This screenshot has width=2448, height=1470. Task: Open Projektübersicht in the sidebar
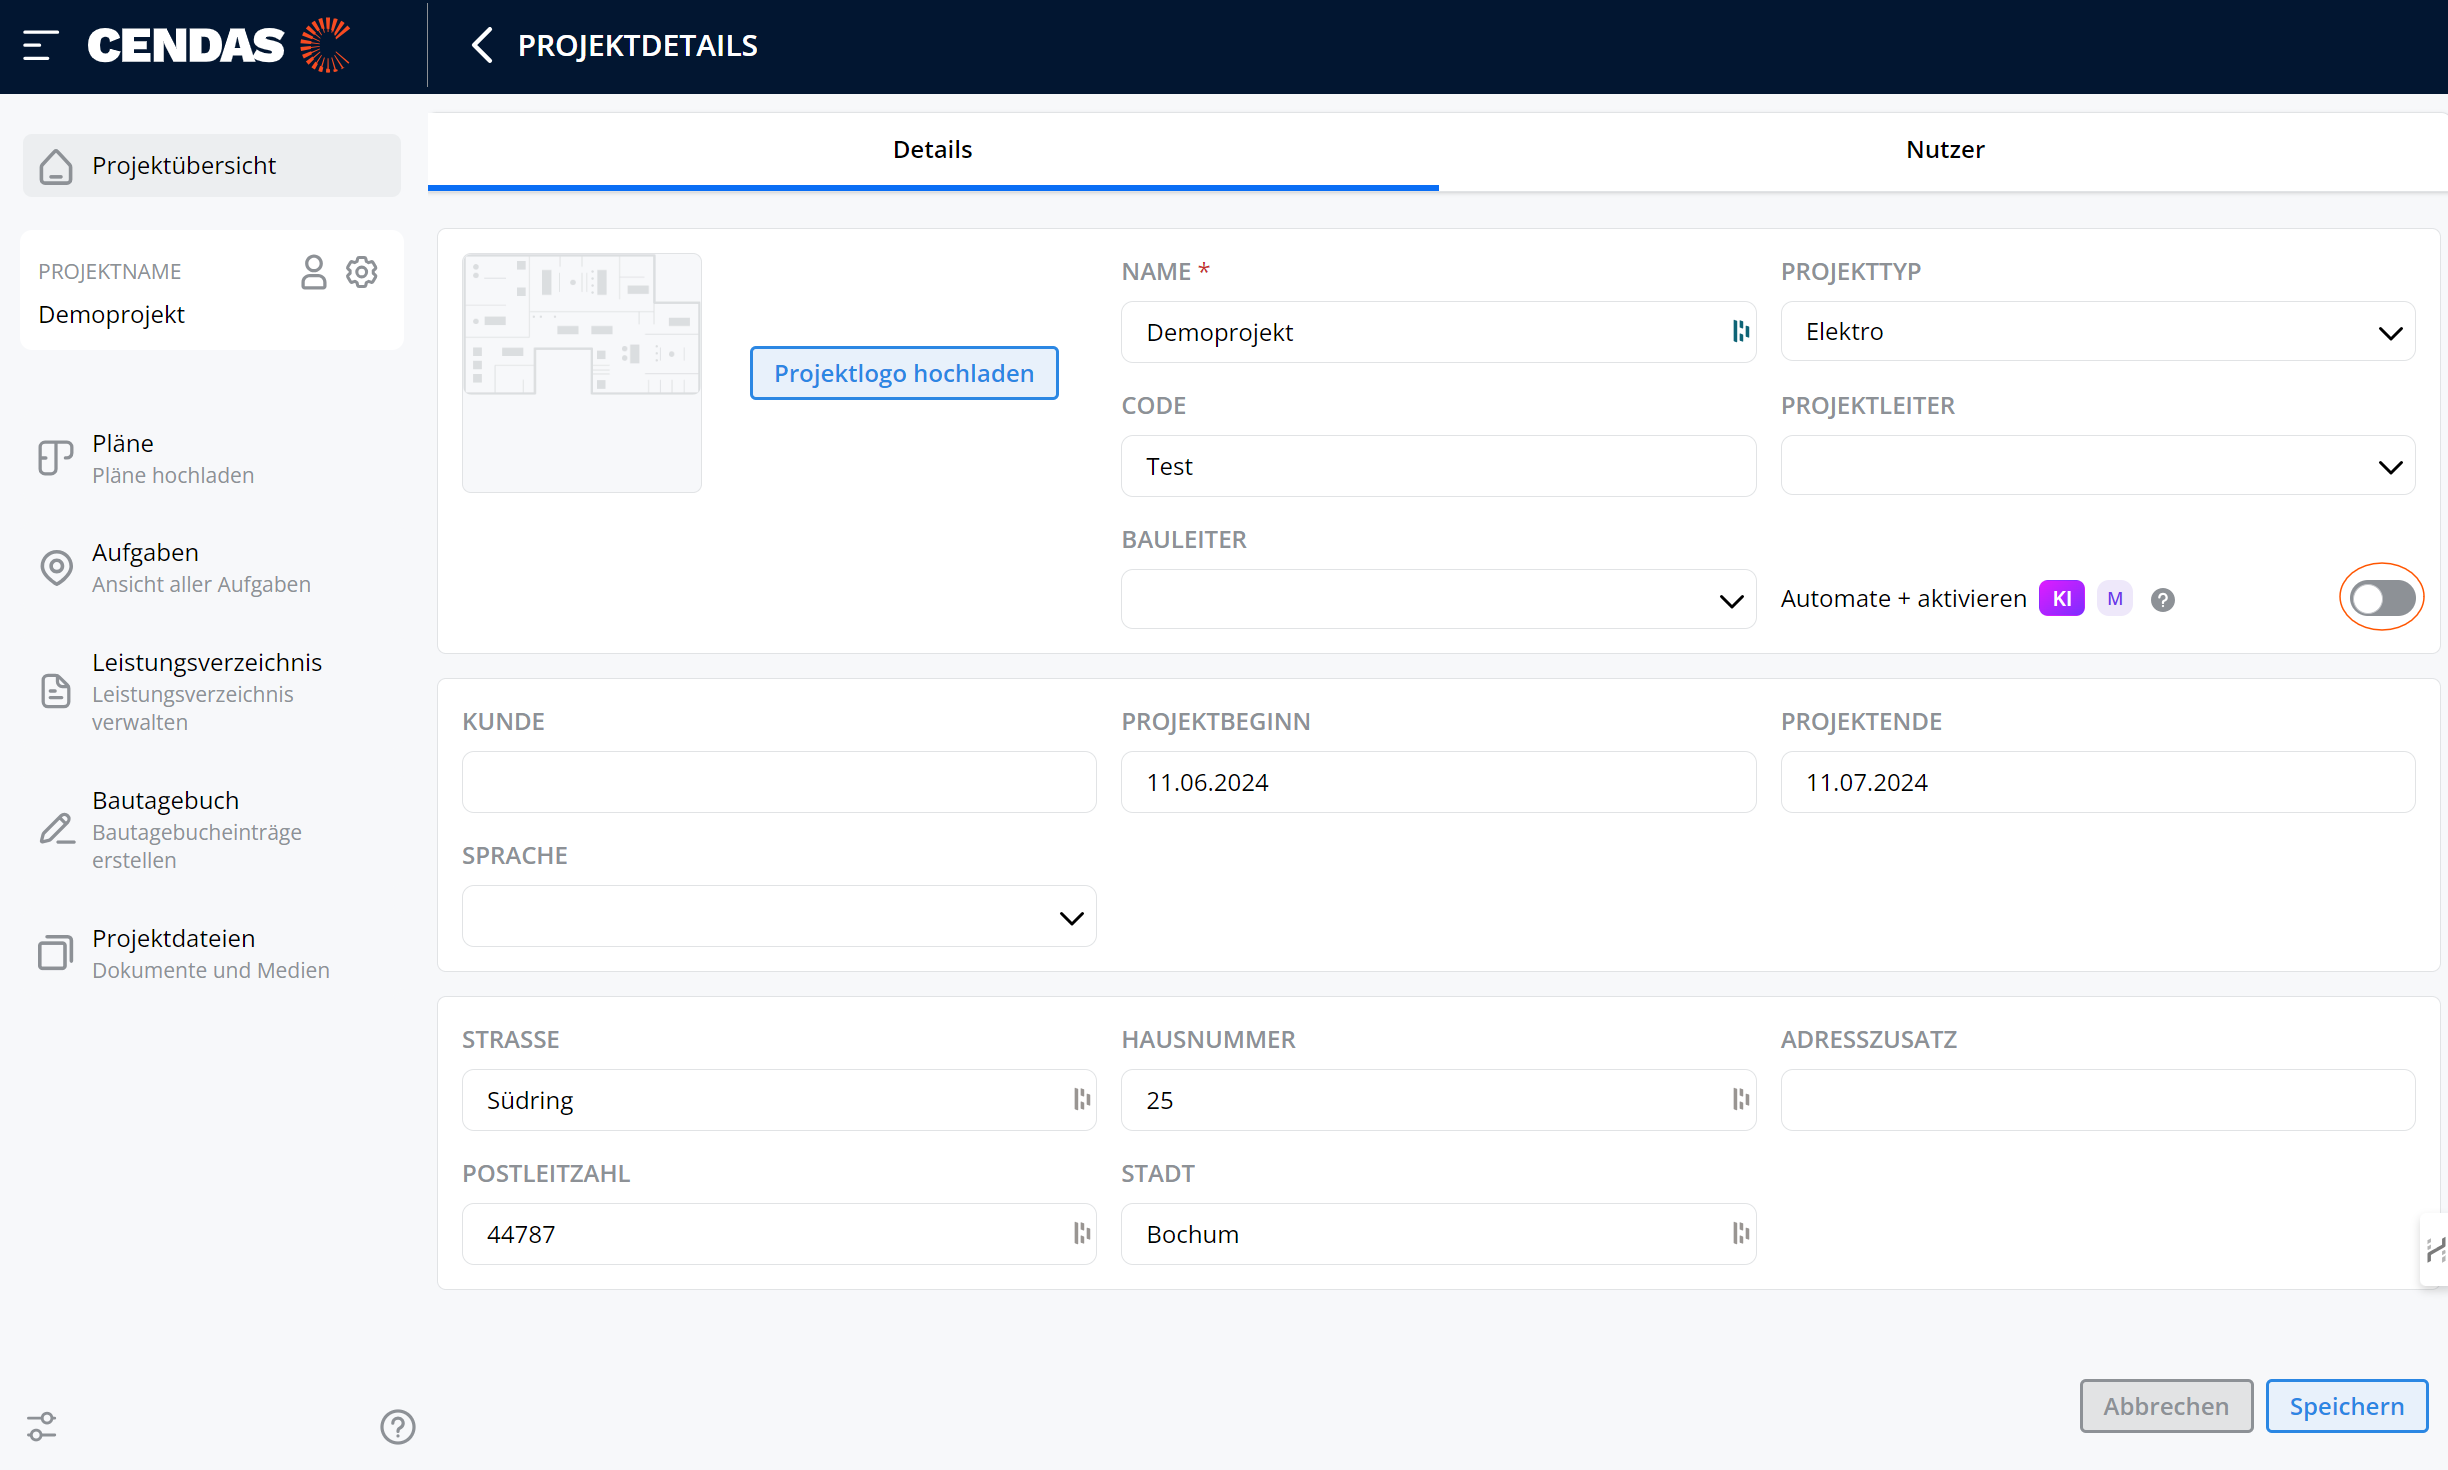[x=211, y=166]
